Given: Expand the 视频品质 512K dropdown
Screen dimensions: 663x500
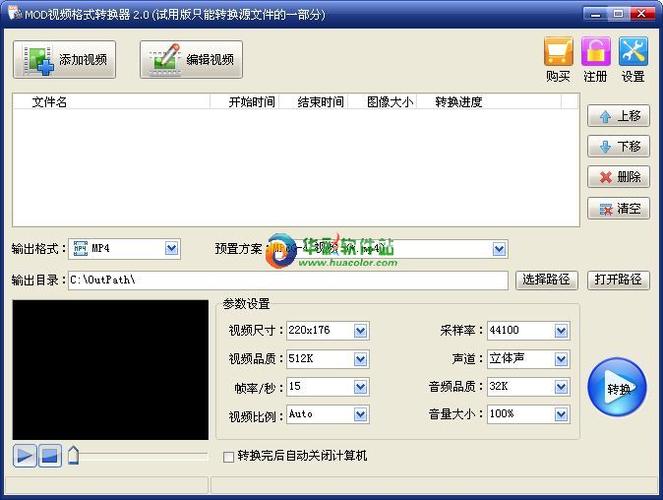Looking at the screenshot, I should [361, 359].
